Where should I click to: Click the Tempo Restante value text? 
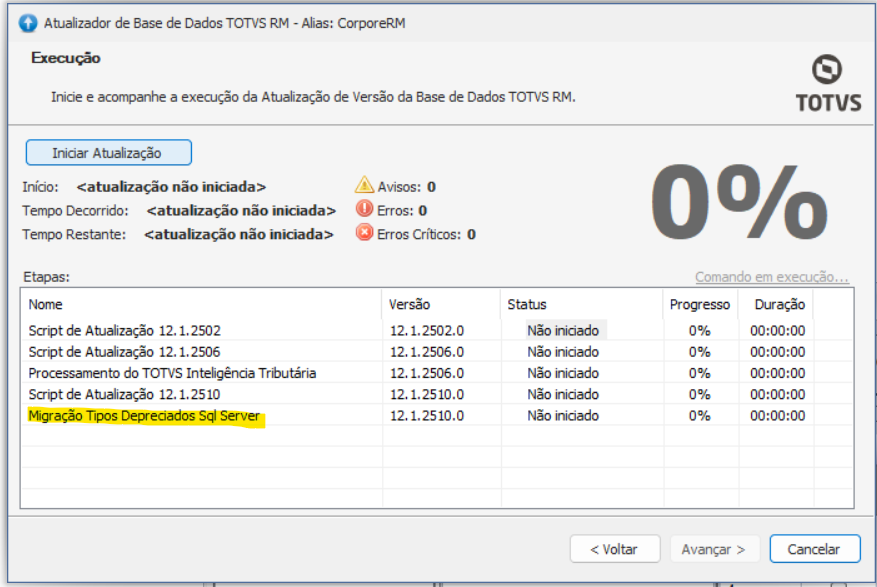point(239,234)
